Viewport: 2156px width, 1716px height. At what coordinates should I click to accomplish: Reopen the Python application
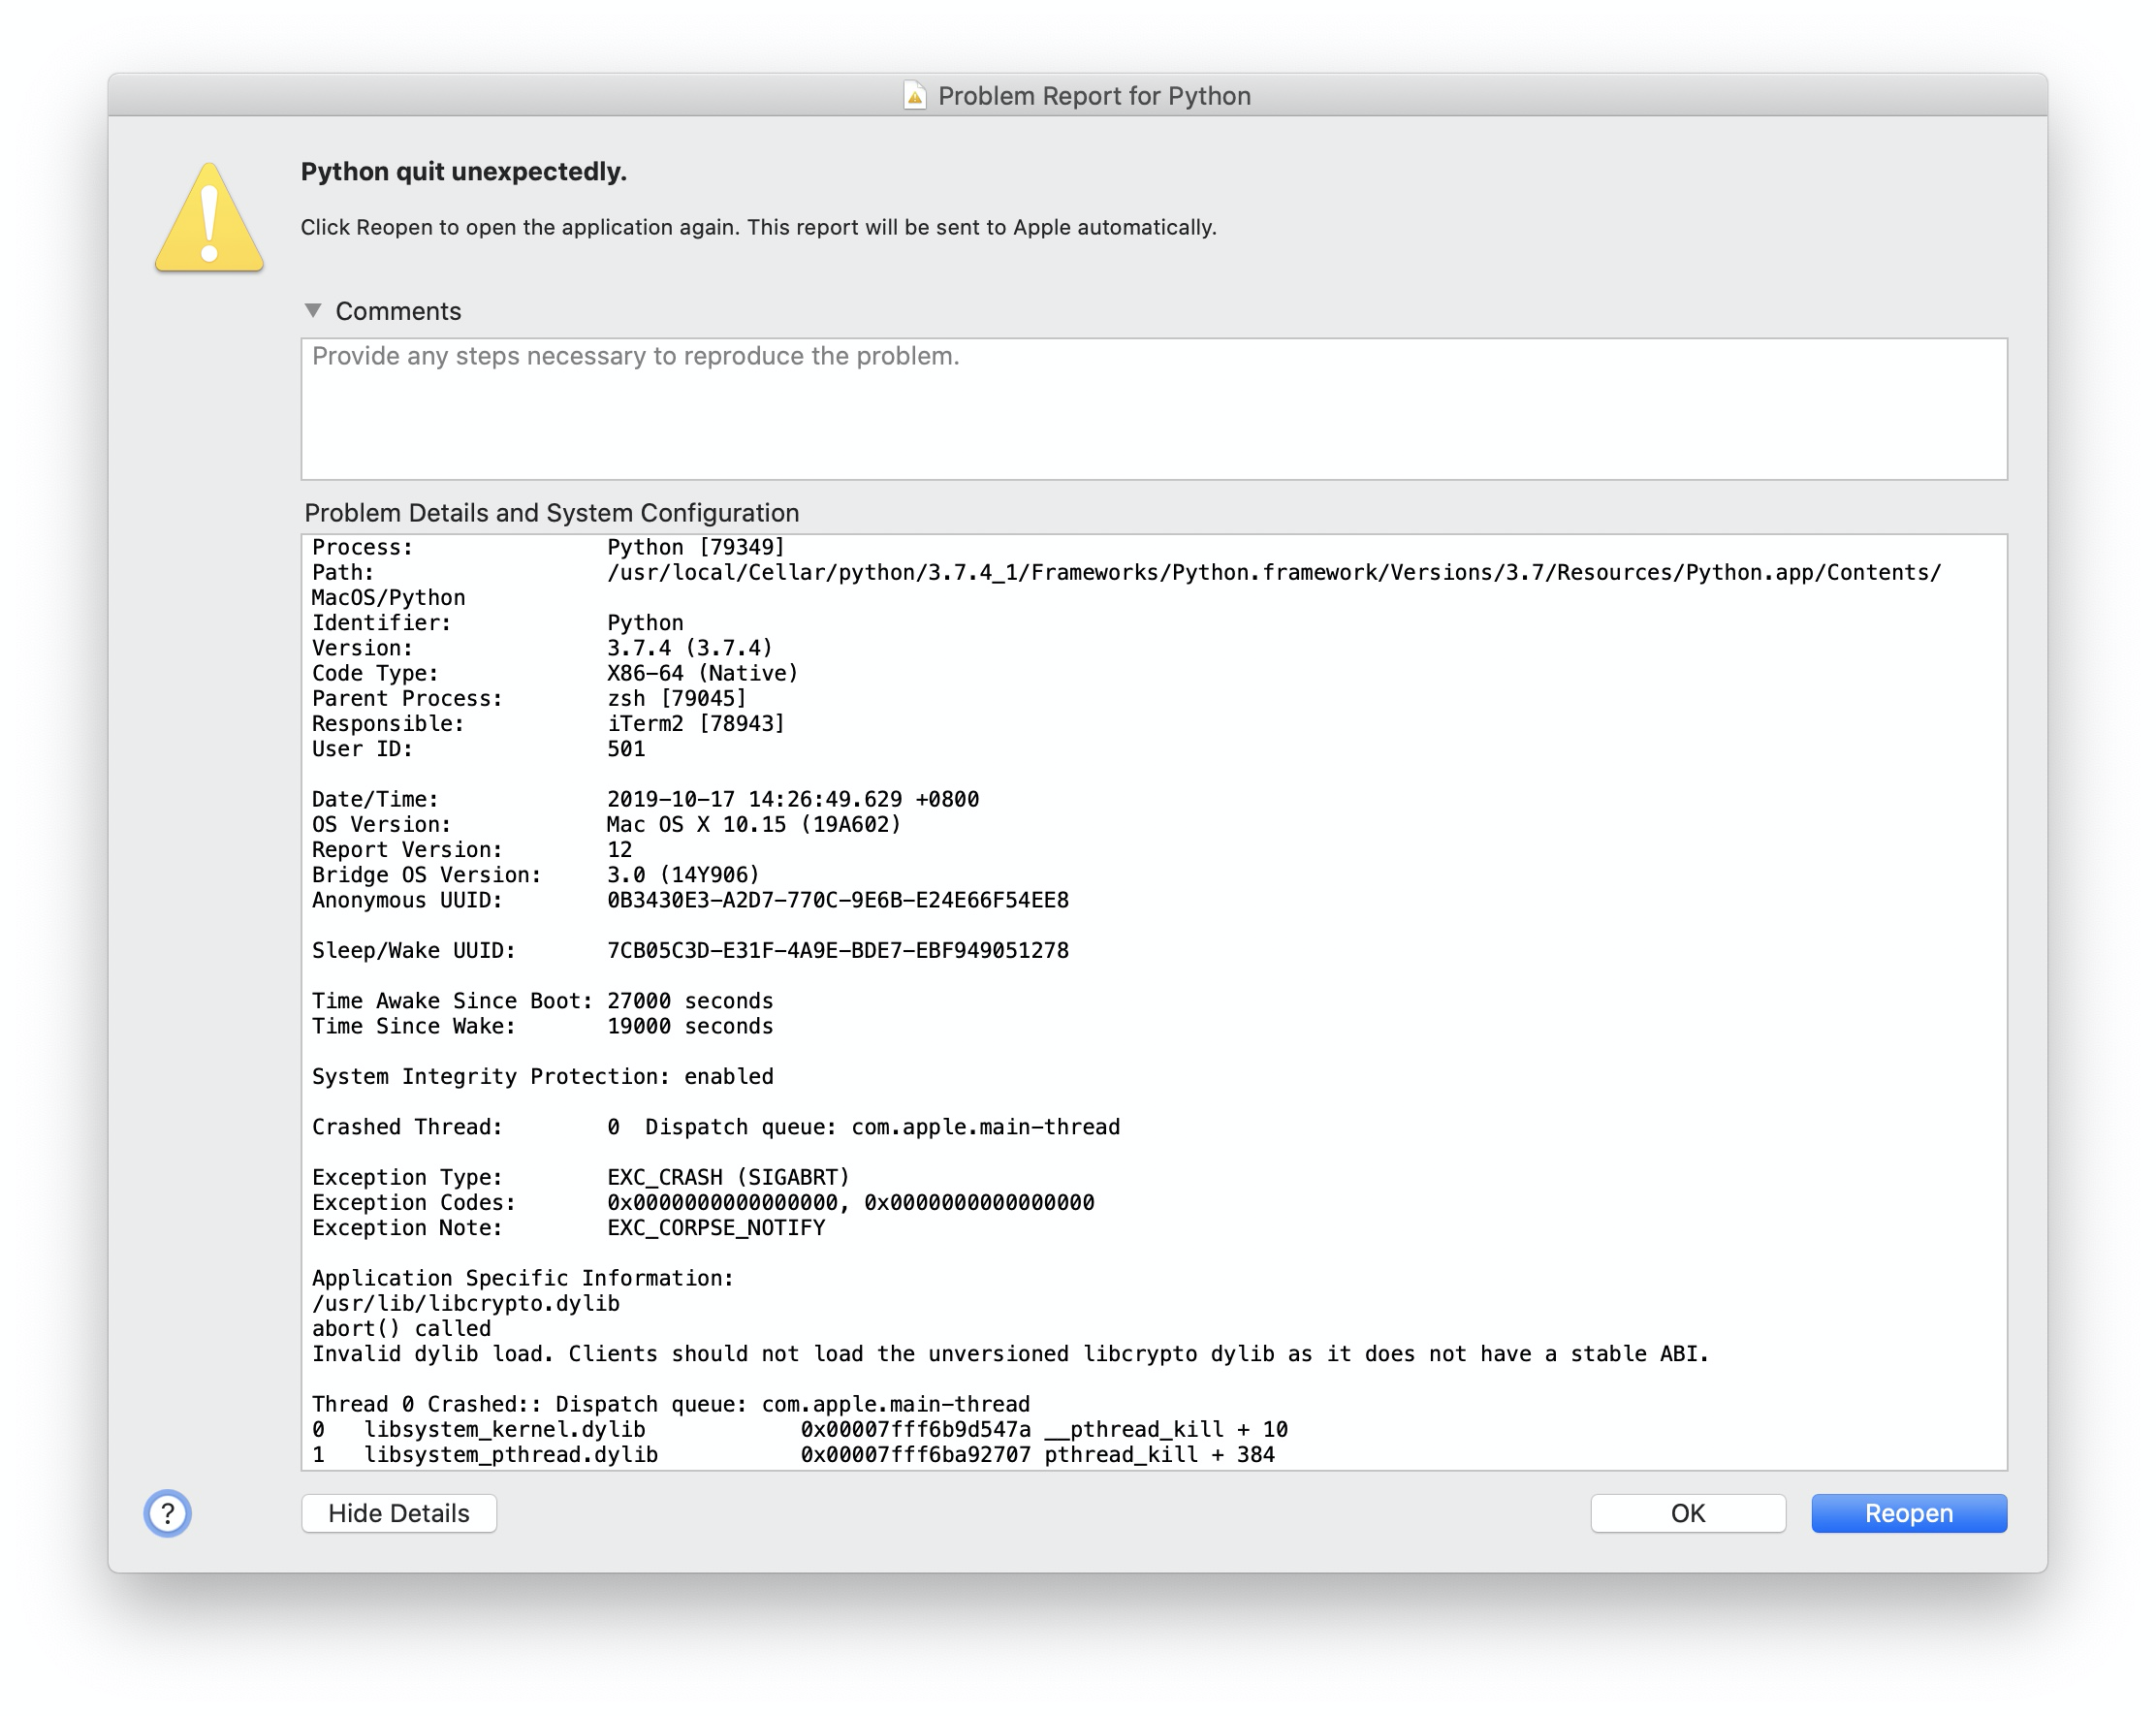(1909, 1513)
